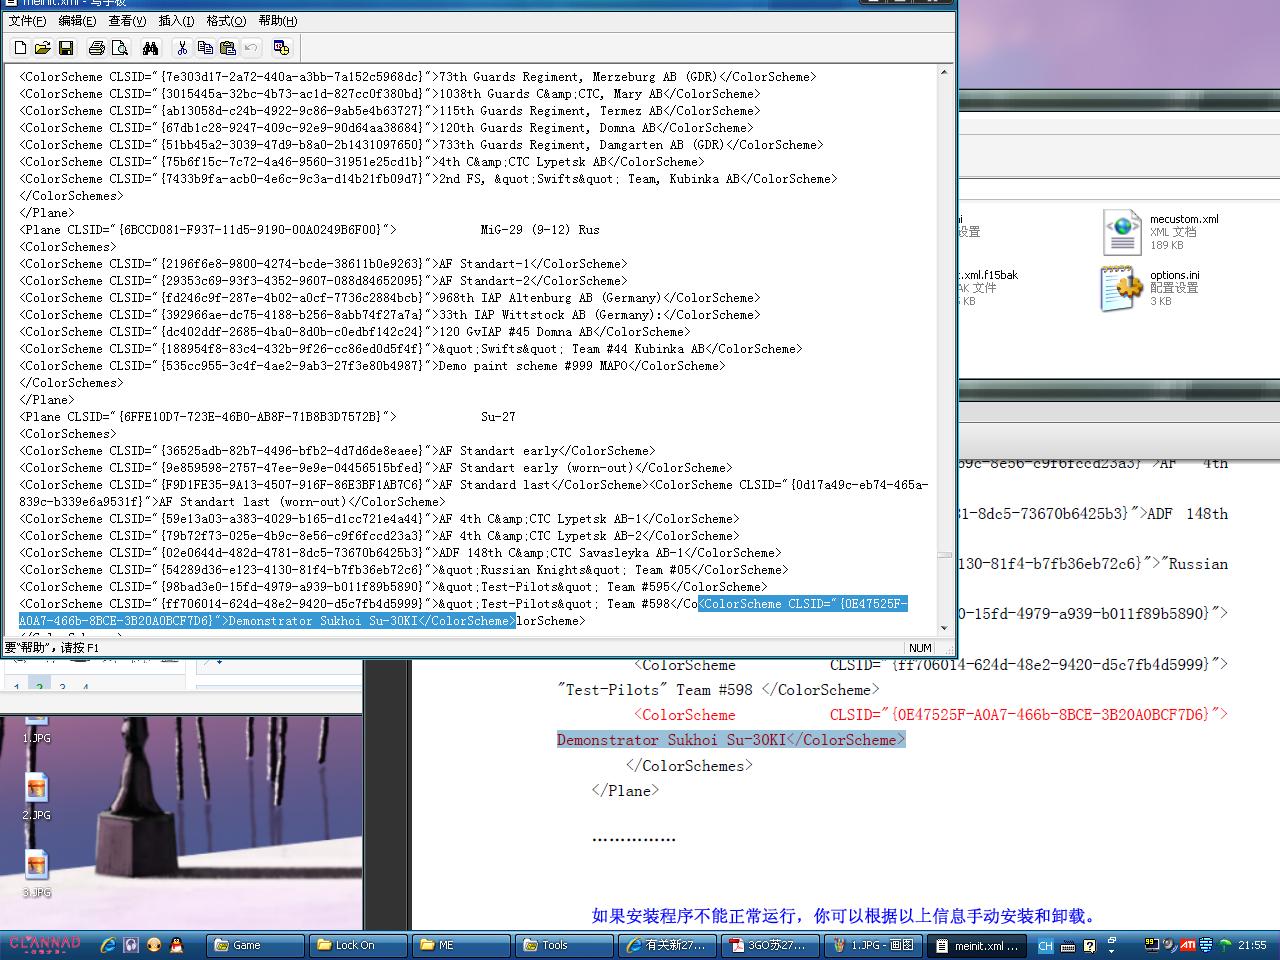This screenshot has height=960, width=1280.
Task: Open the 格式(O) menu
Action: click(x=226, y=20)
